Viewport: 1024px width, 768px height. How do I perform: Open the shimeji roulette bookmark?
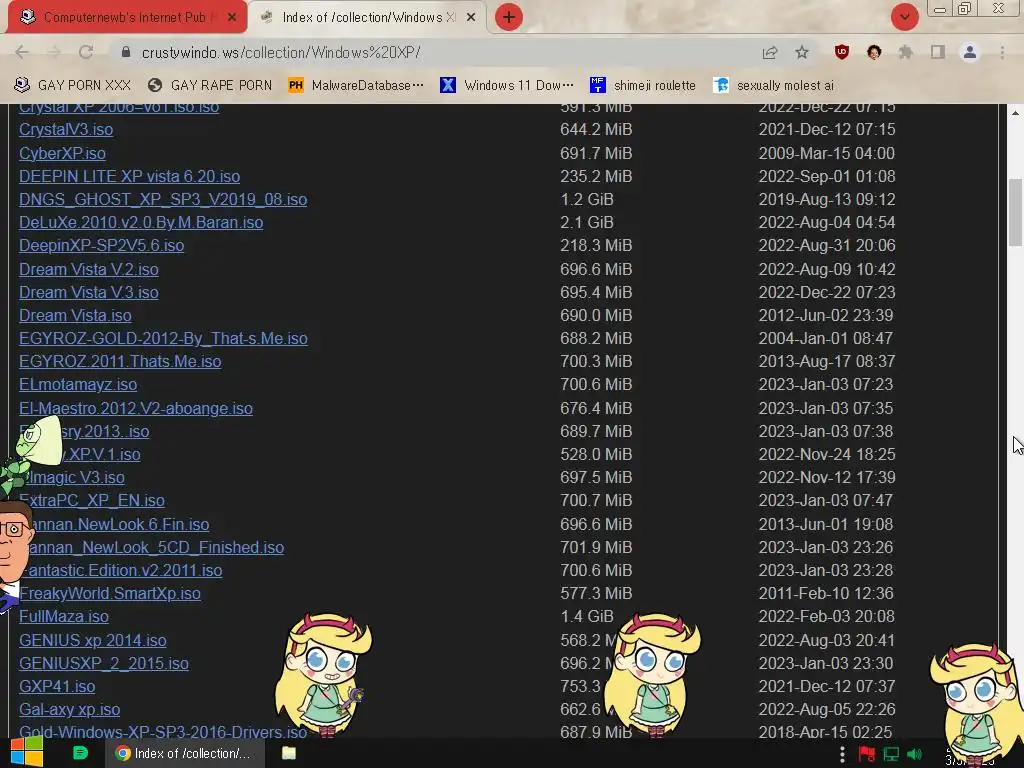coord(643,85)
